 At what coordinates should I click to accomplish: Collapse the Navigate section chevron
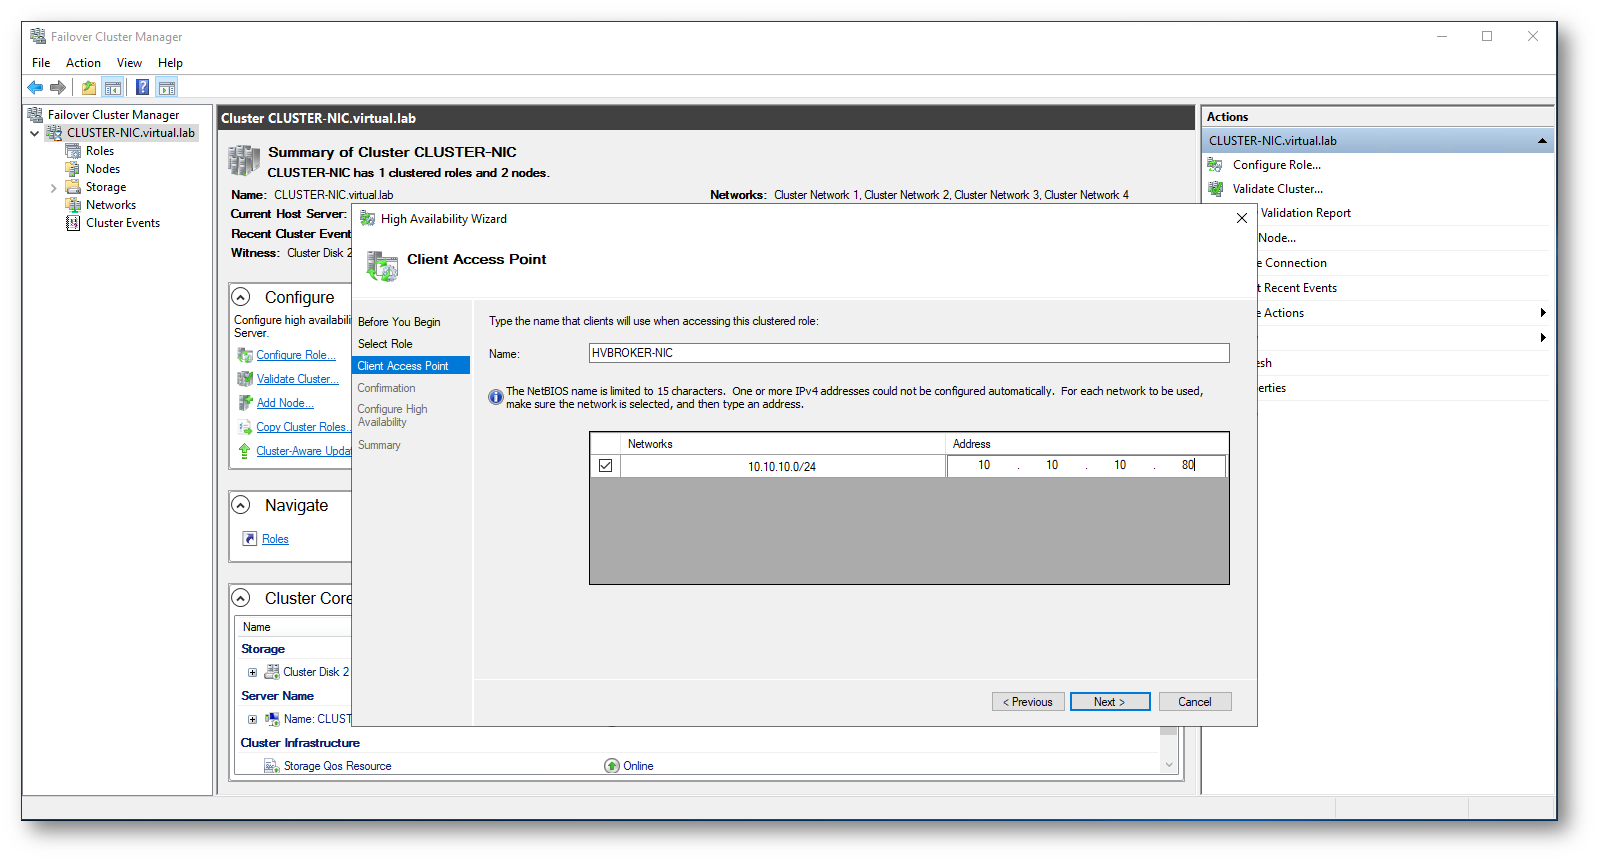pos(241,505)
